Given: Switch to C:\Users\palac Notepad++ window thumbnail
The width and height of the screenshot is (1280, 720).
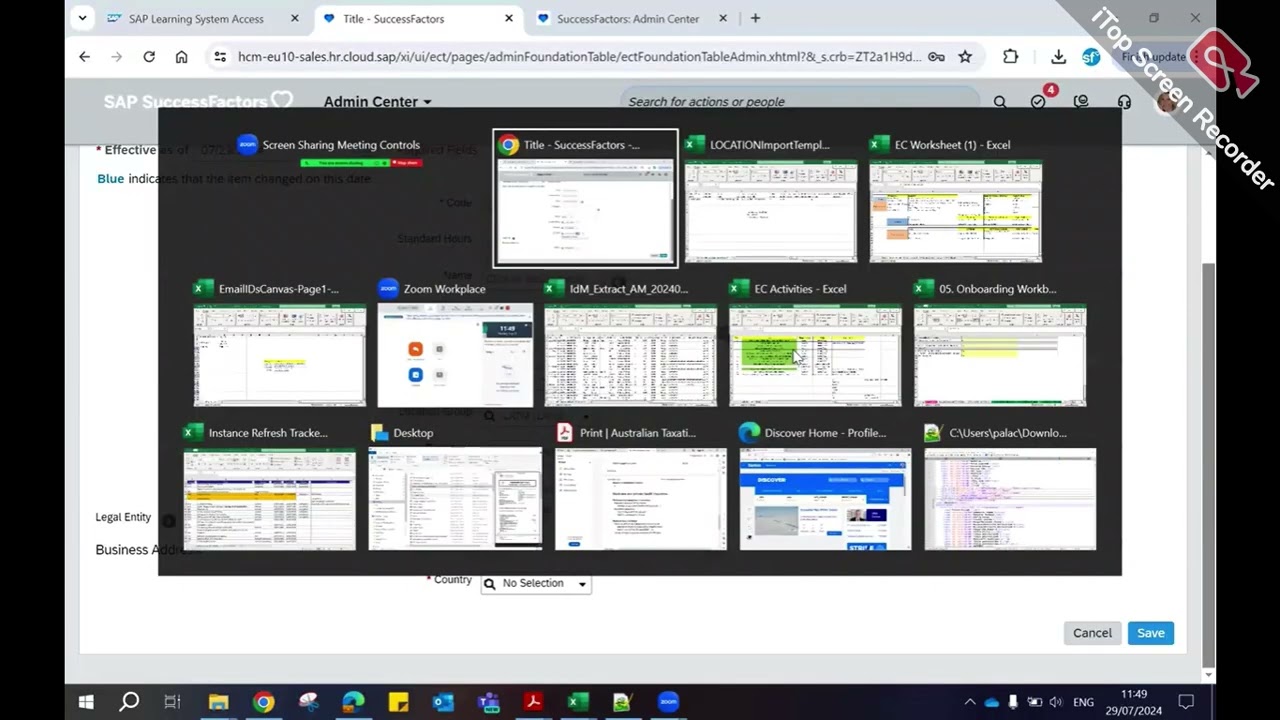Looking at the screenshot, I should [1010, 487].
